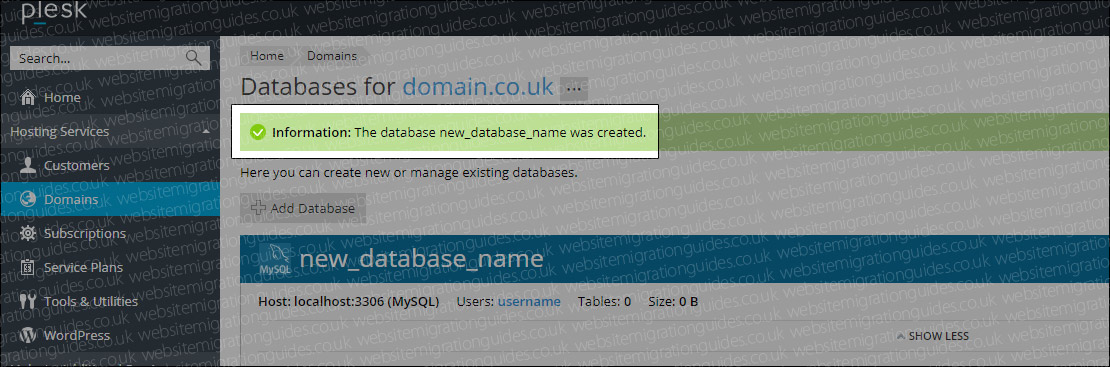Open Tools & Utilities in sidebar
The width and height of the screenshot is (1110, 367).
tap(91, 301)
